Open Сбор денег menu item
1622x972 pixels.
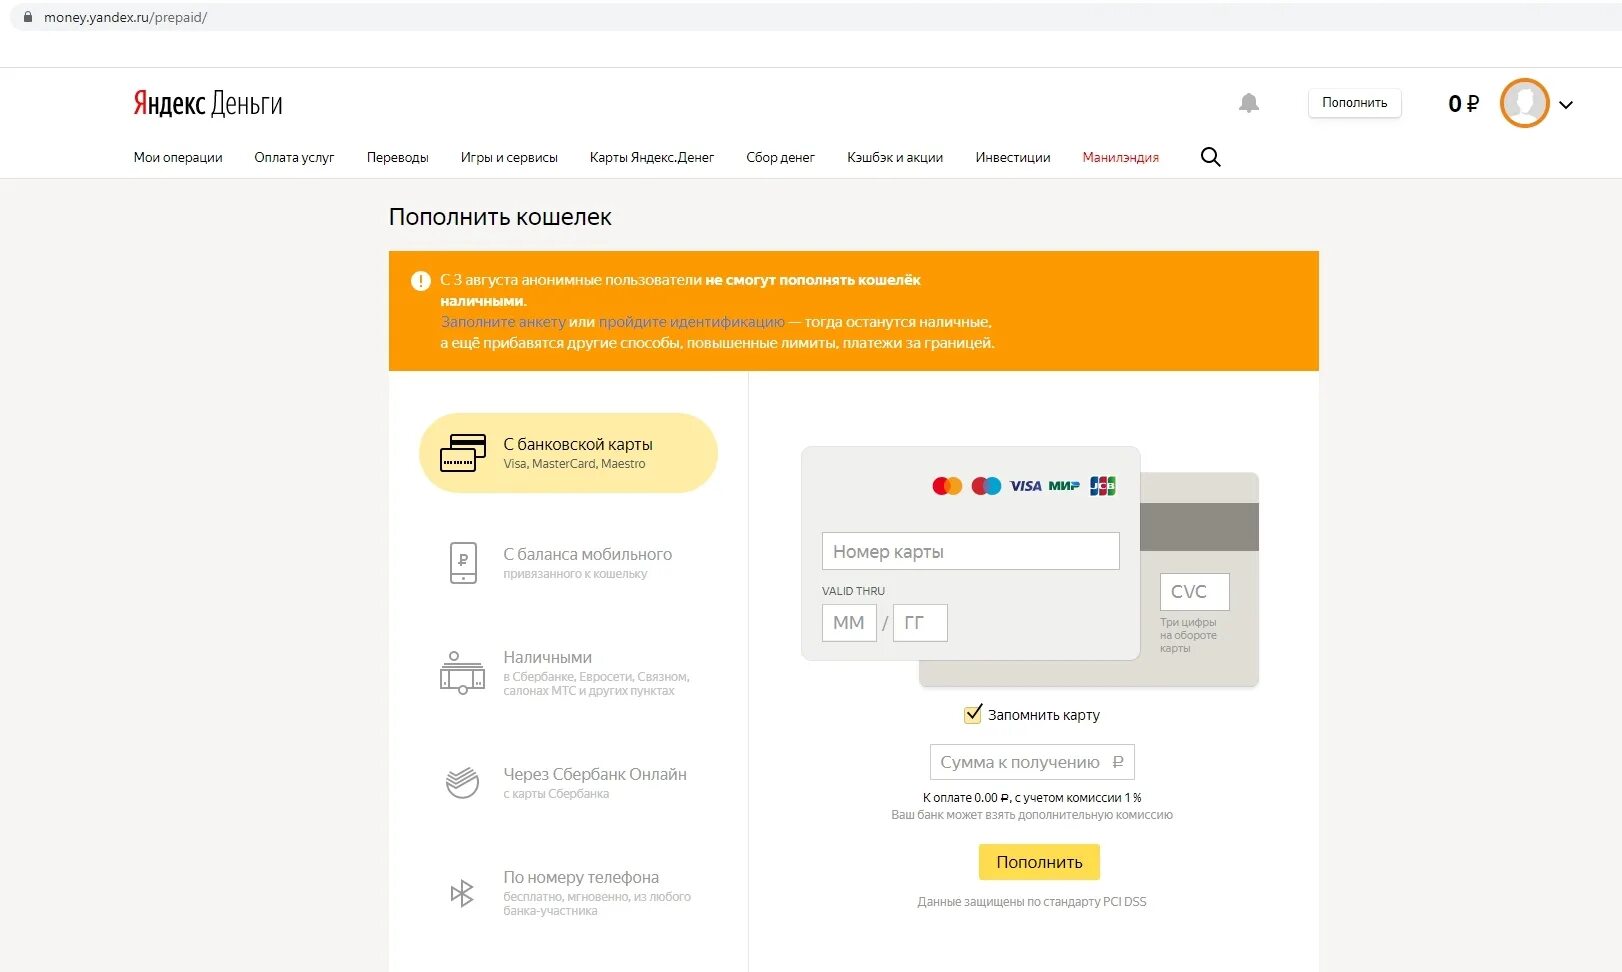(780, 157)
